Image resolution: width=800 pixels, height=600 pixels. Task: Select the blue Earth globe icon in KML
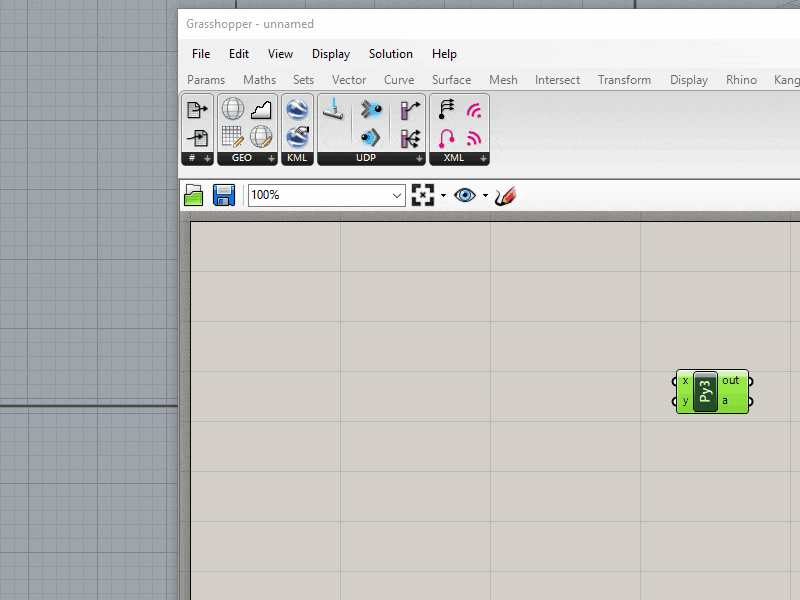click(x=297, y=109)
